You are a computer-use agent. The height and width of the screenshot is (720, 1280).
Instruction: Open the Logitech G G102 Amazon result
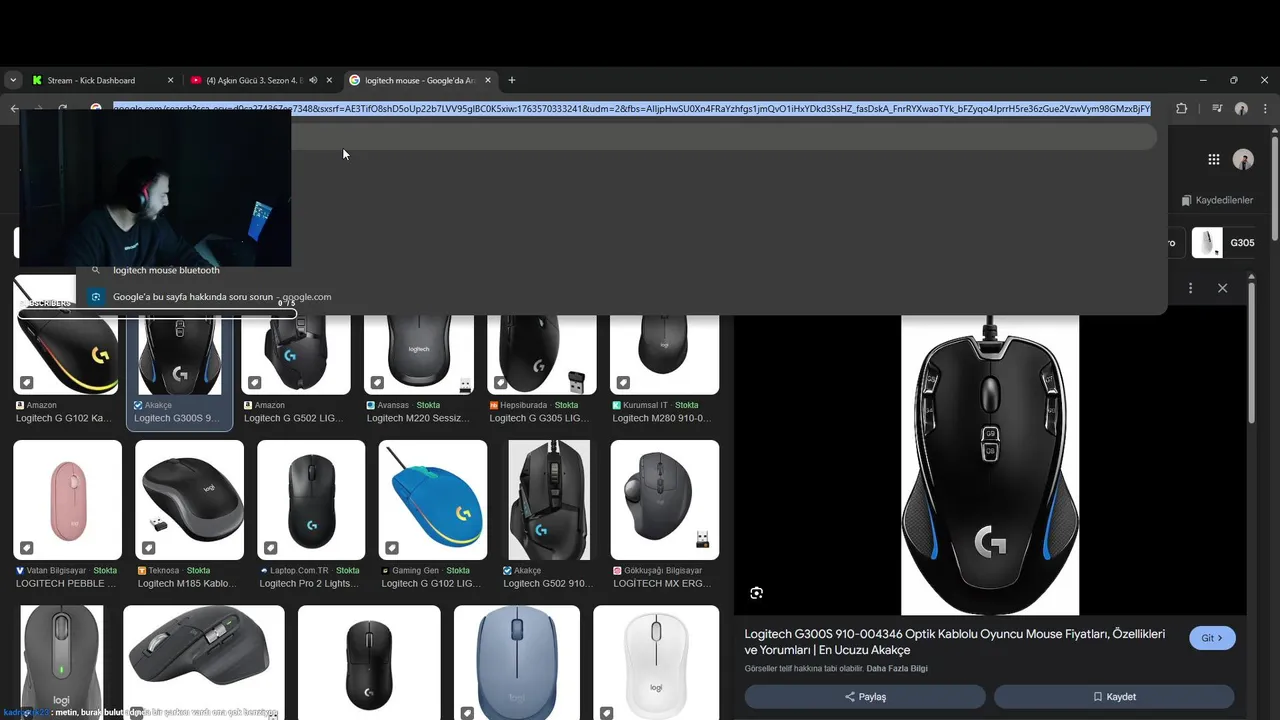[x=67, y=355]
